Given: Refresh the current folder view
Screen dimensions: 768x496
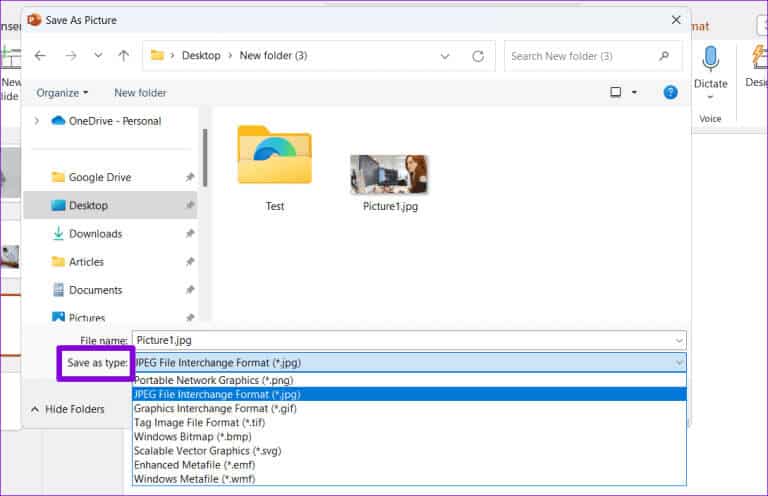Looking at the screenshot, I should [478, 56].
